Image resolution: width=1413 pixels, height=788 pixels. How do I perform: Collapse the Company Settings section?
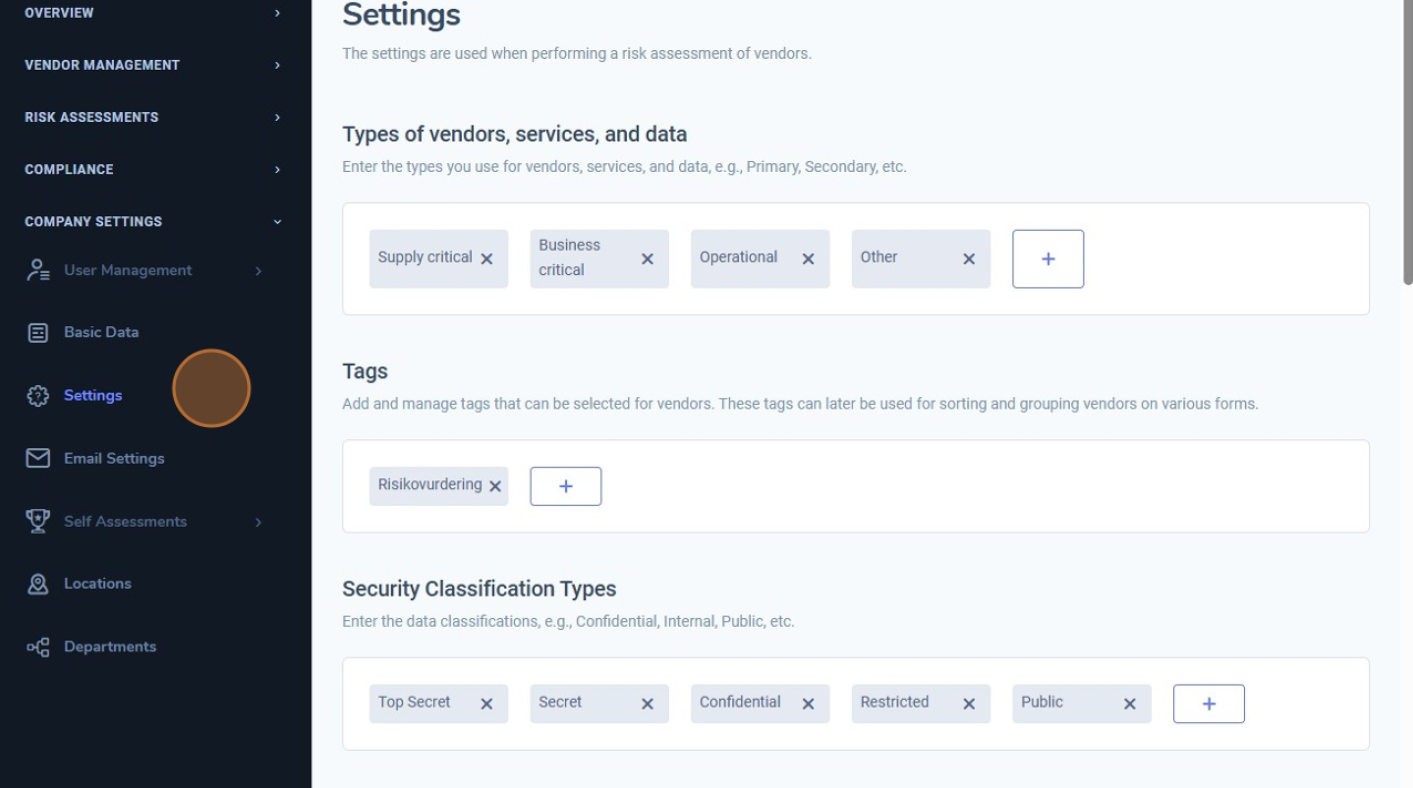tap(277, 222)
